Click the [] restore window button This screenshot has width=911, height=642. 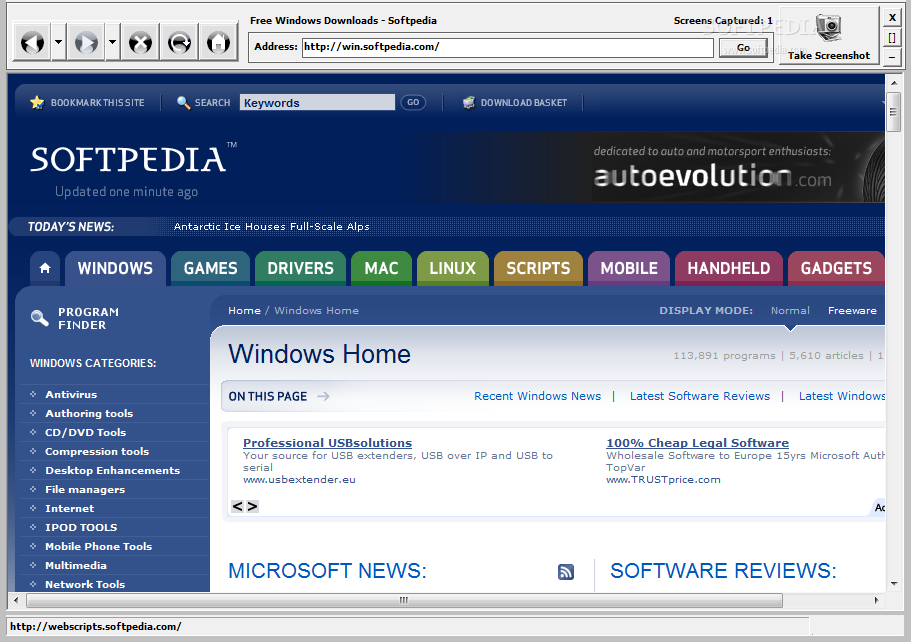(x=892, y=38)
